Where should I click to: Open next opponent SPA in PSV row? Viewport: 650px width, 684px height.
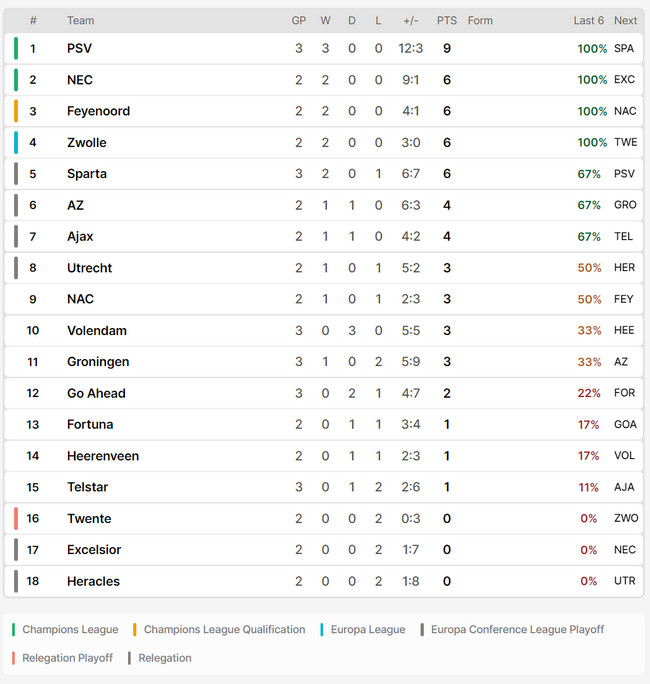(624, 48)
